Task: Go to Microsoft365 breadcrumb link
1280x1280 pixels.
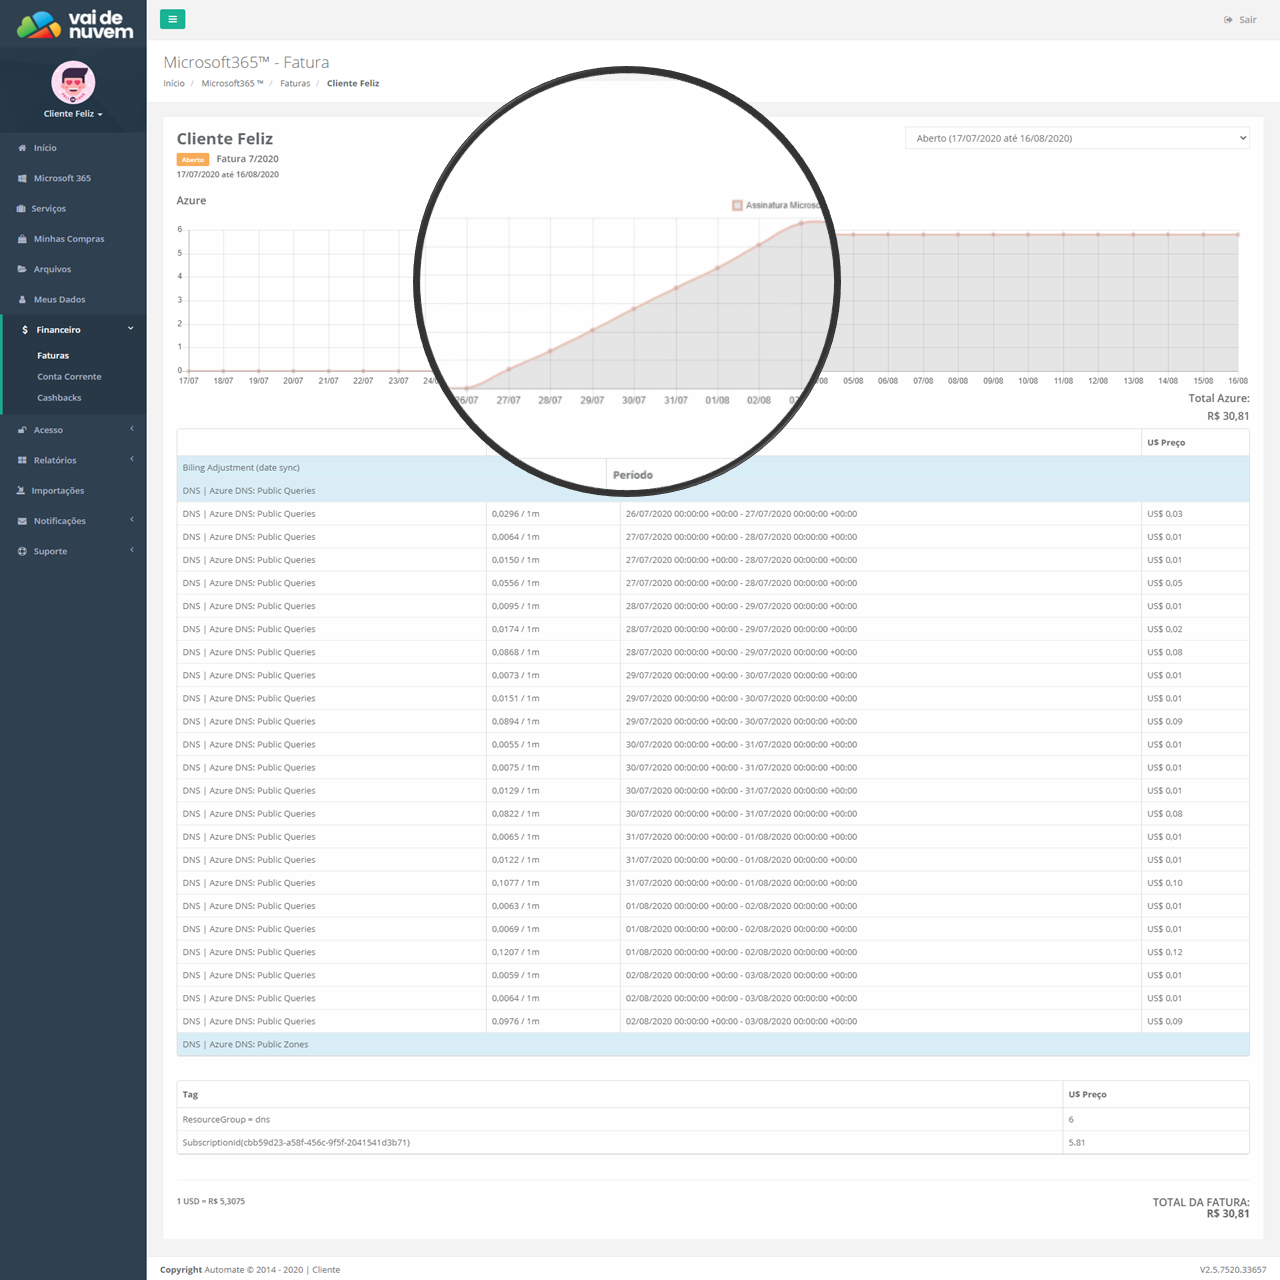Action: point(232,84)
